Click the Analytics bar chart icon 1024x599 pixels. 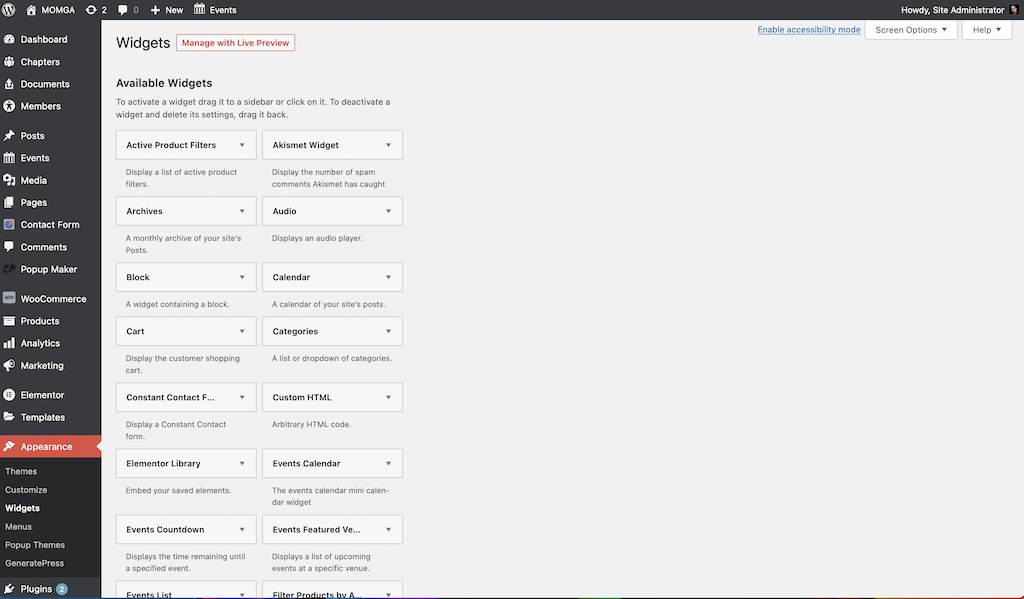[9, 343]
